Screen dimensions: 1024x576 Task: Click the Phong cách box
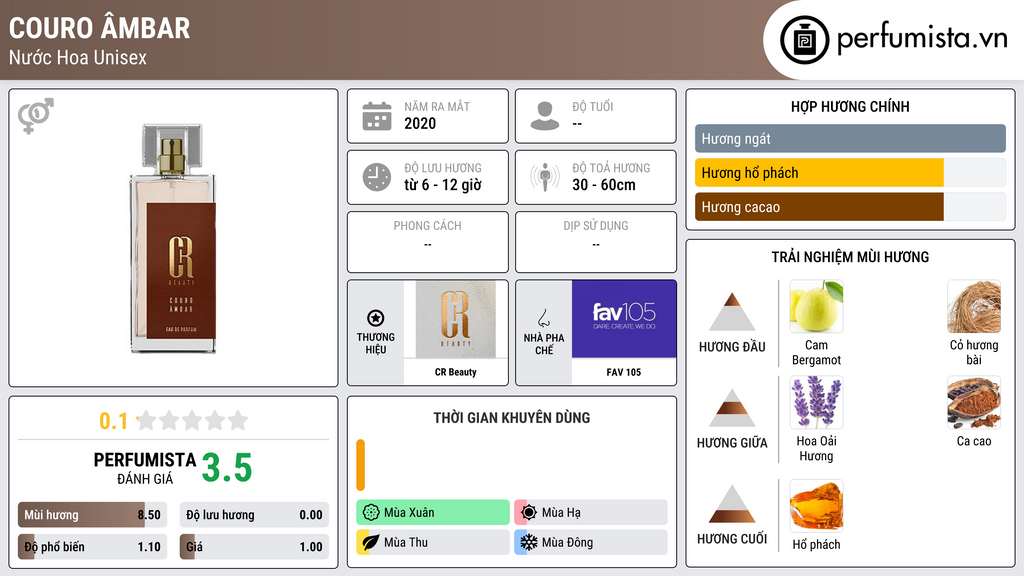pos(428,242)
